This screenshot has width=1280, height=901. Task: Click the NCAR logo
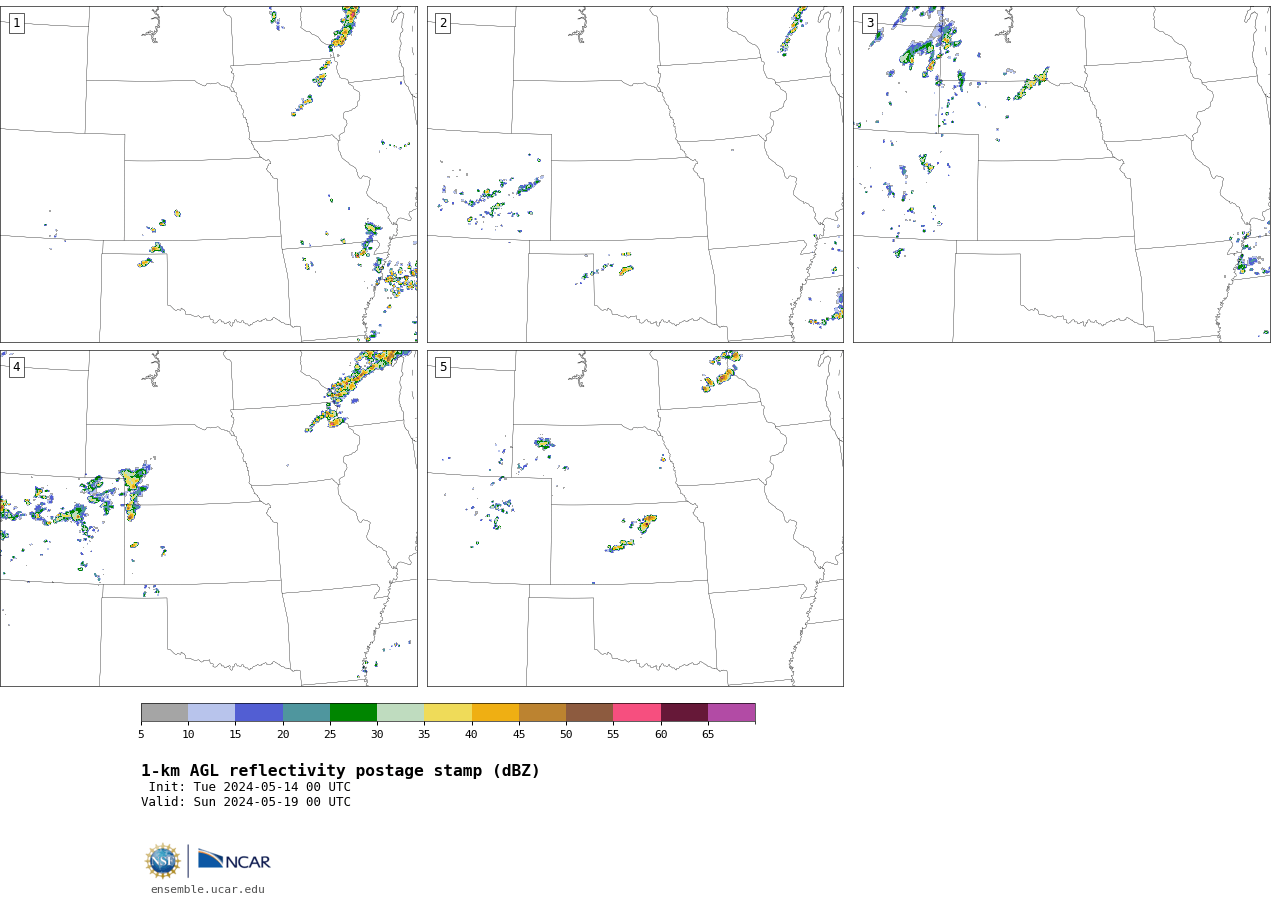(234, 860)
